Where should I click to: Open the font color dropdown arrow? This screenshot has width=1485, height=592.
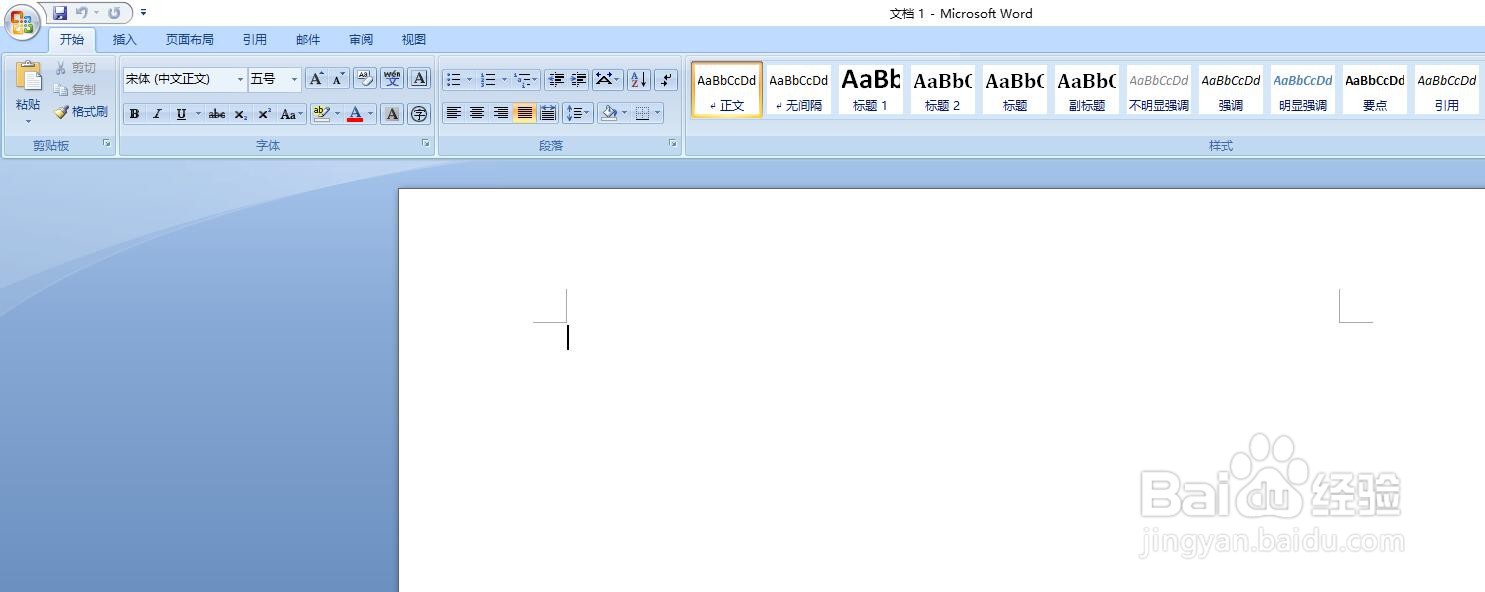click(x=370, y=114)
